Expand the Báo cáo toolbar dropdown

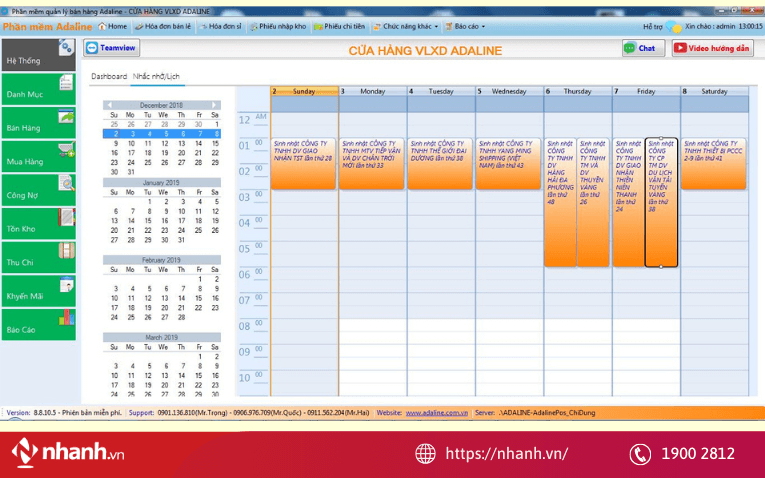tap(465, 26)
